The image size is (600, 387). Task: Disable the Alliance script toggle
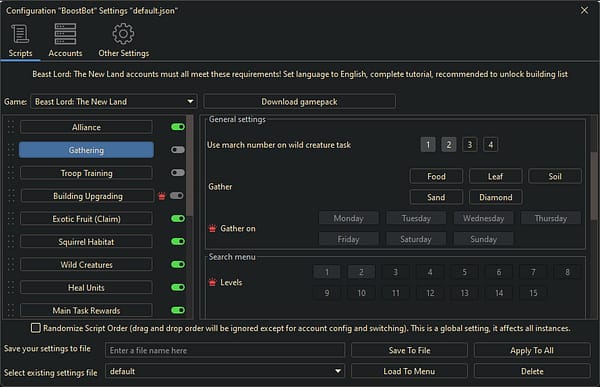pos(178,127)
